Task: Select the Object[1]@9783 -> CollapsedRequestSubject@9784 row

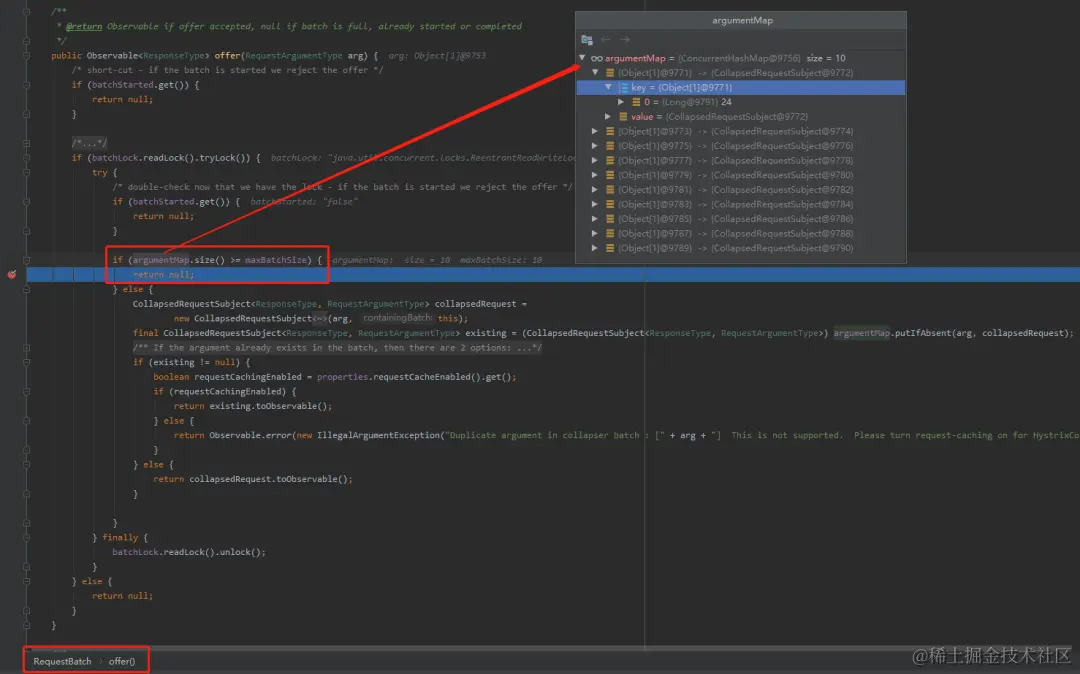Action: tap(740, 204)
